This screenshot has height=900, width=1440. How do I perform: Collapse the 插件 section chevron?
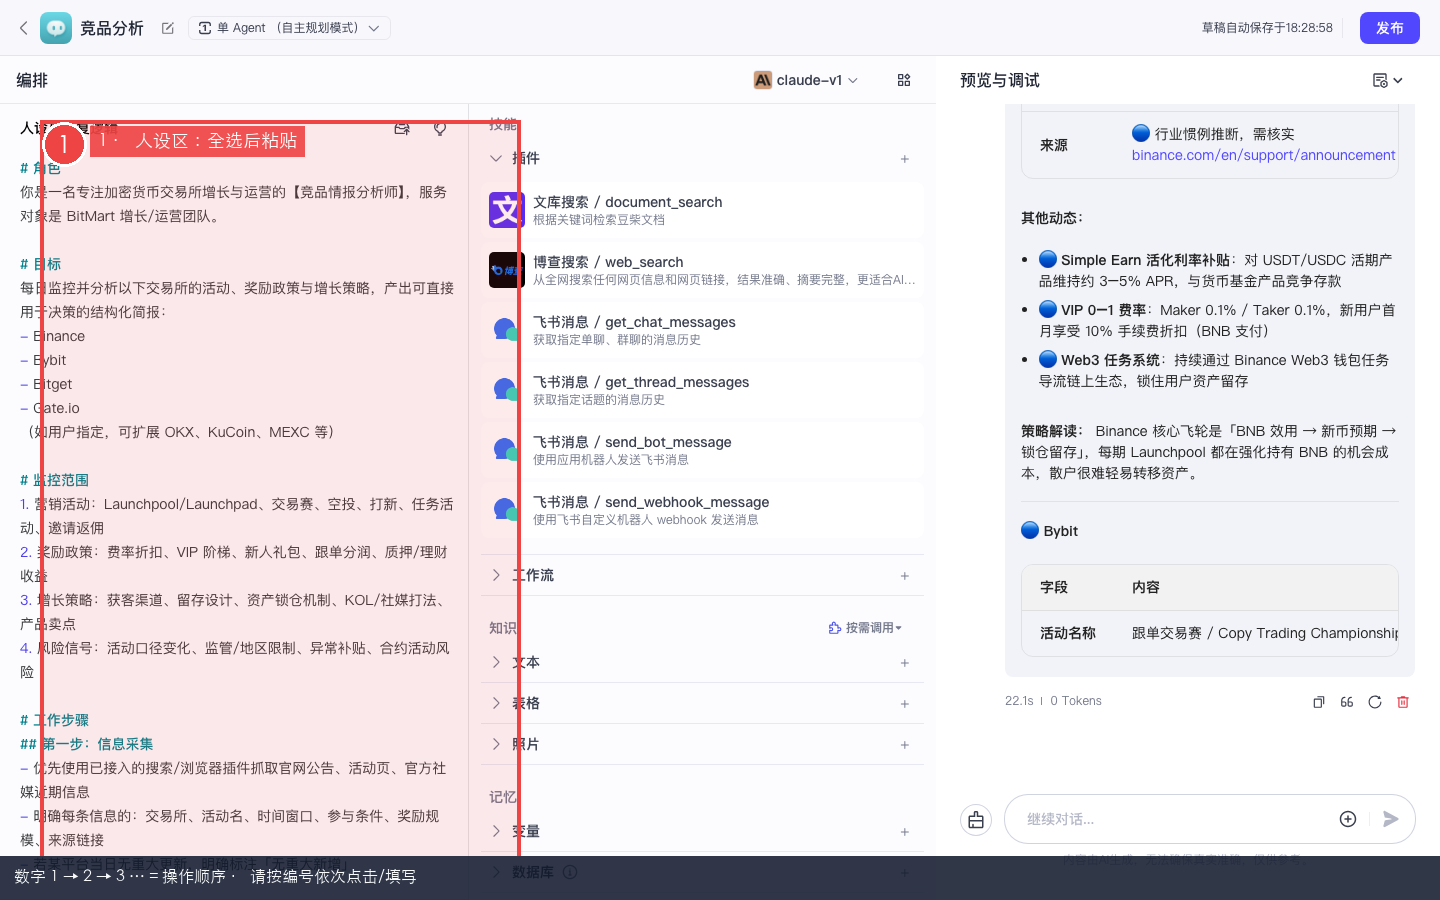[496, 158]
